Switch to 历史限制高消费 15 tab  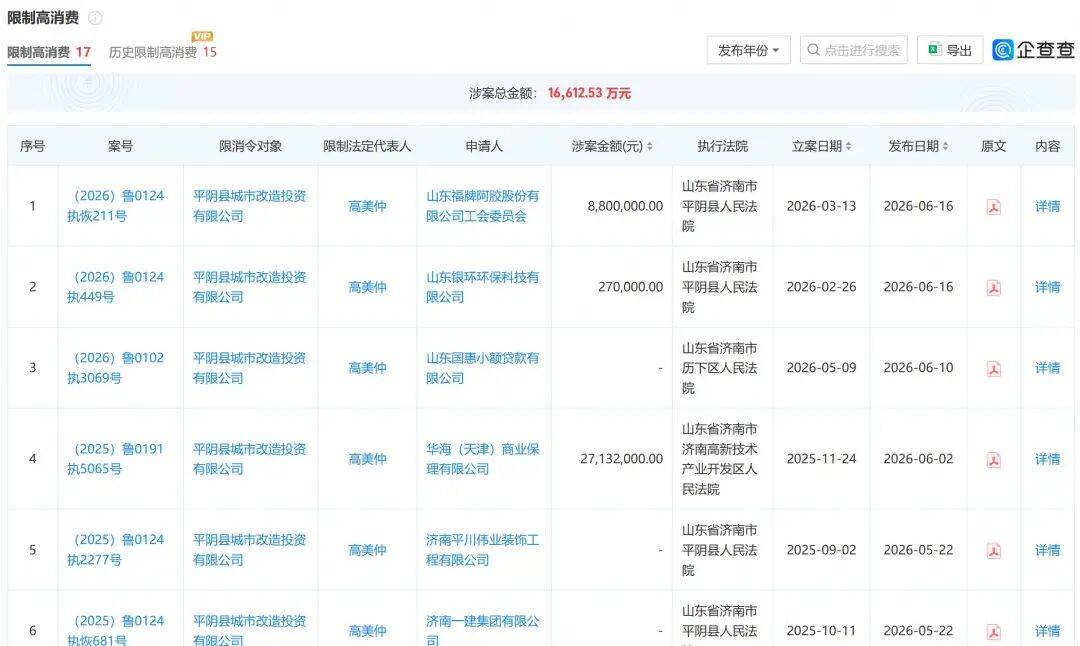click(x=163, y=52)
